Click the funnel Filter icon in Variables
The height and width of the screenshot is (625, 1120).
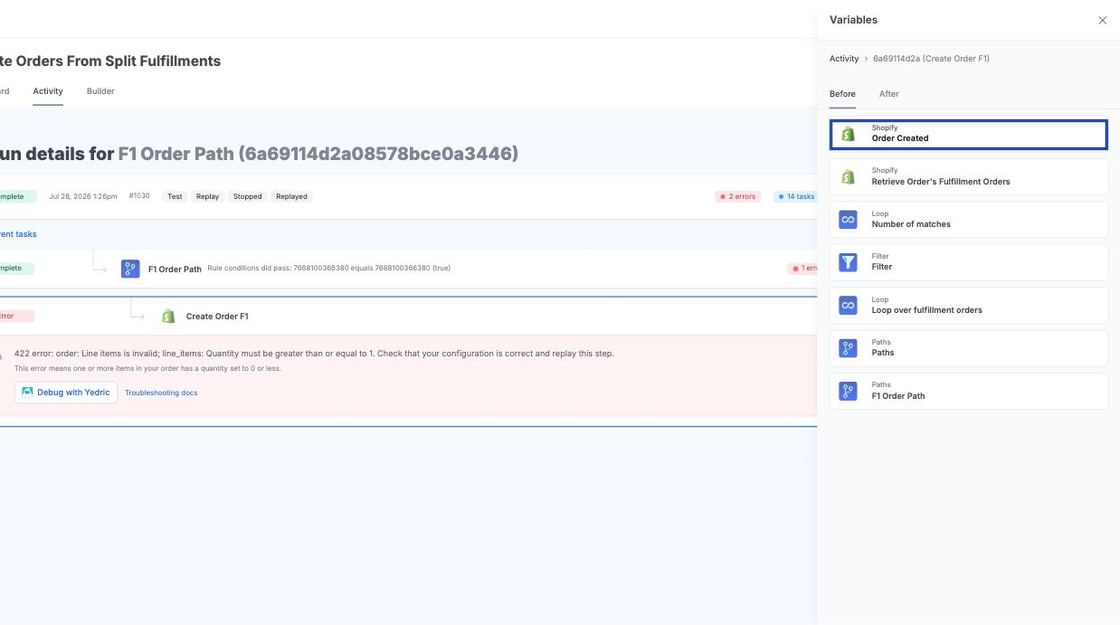(848, 262)
